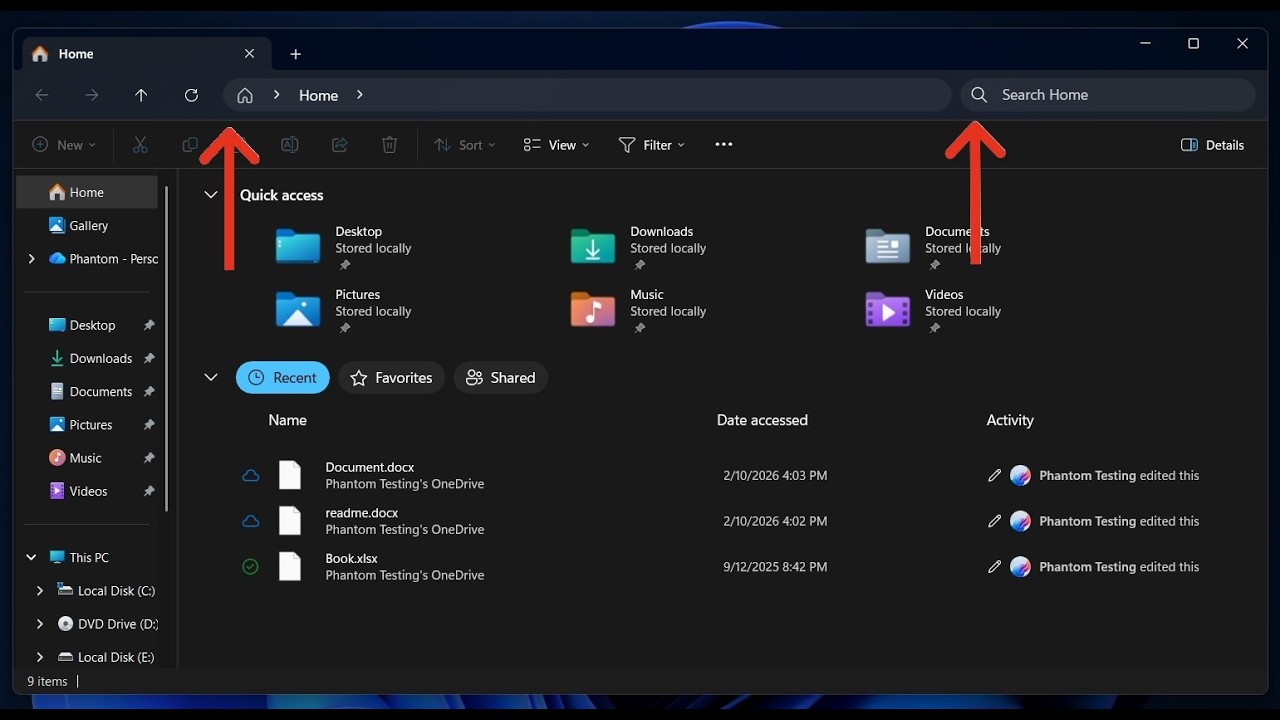Select Documents in the sidebar

88,392
